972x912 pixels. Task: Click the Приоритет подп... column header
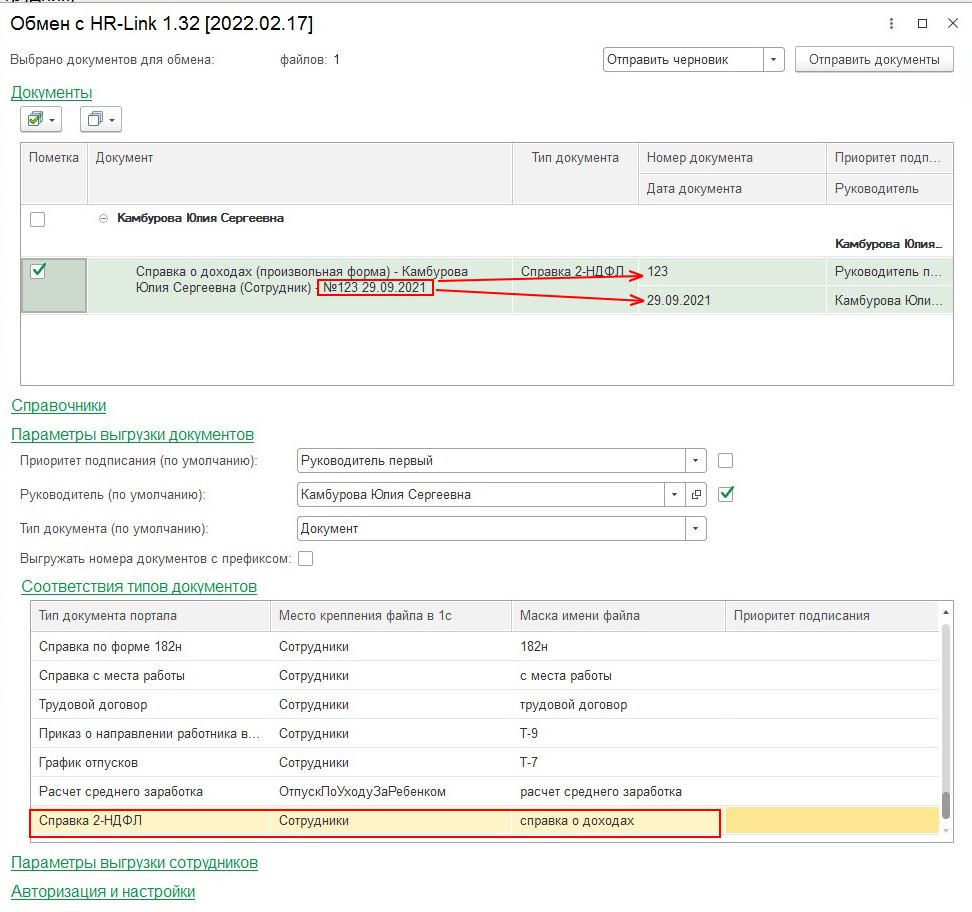(890, 158)
